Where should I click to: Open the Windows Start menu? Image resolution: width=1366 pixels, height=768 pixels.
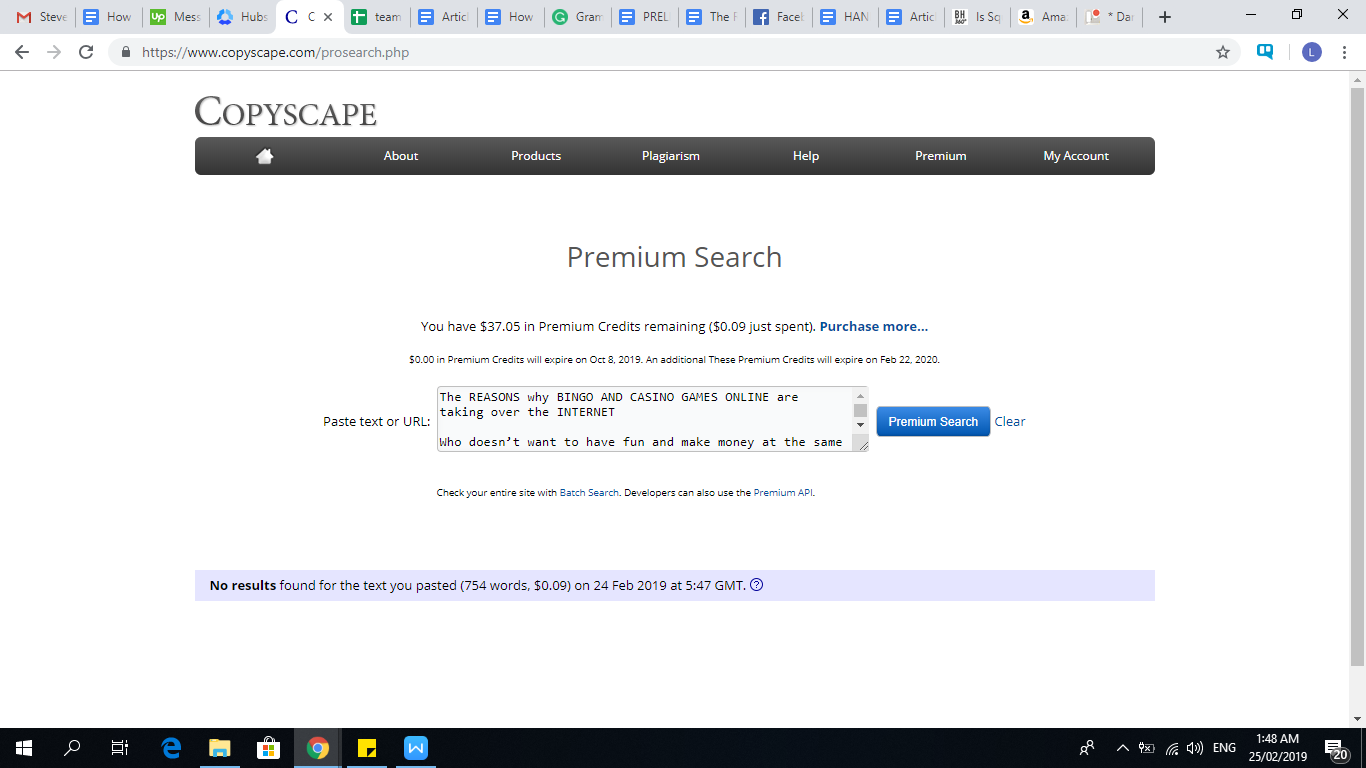24,747
